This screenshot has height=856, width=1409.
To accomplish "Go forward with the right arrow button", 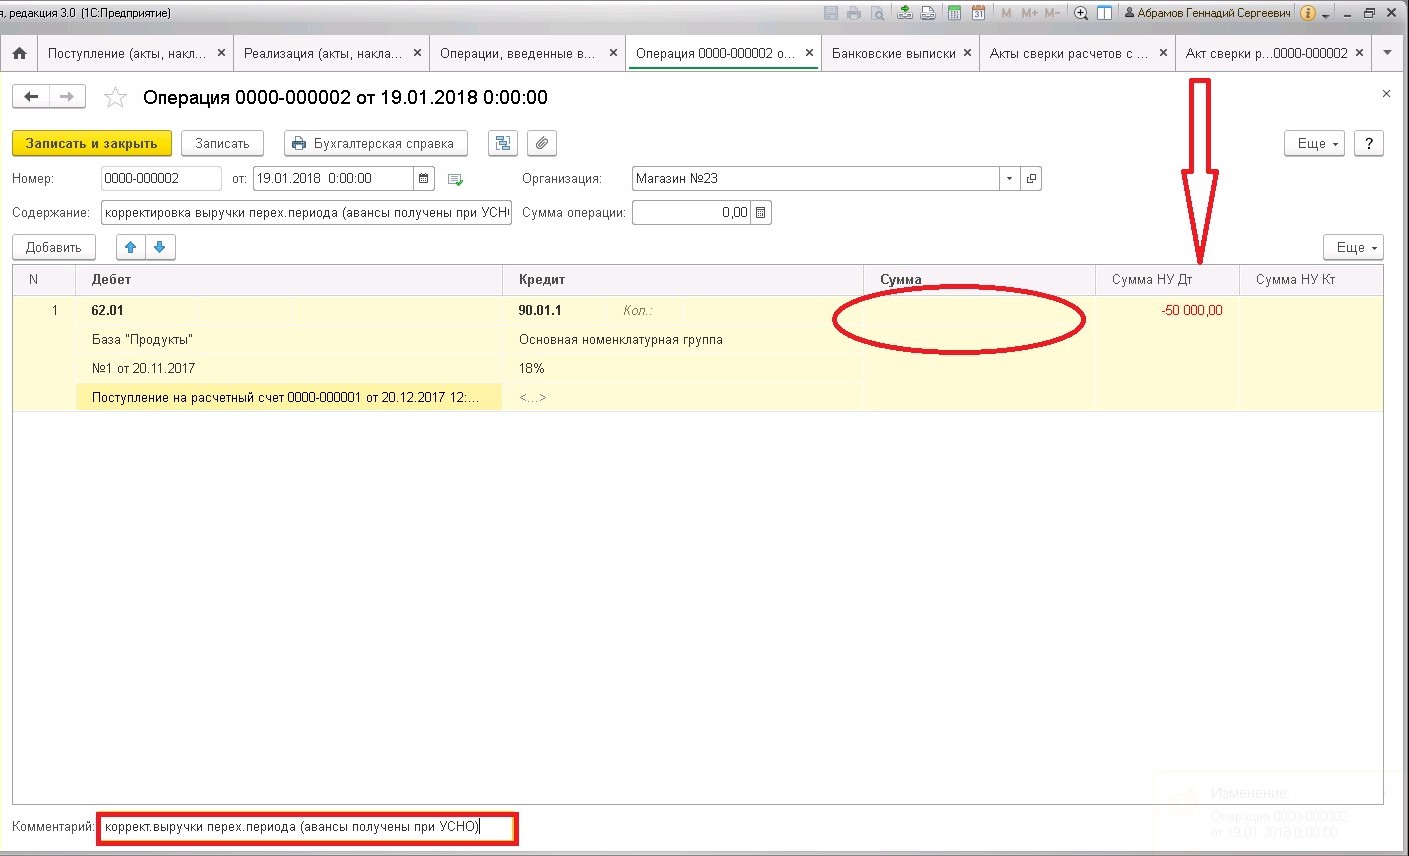I will pos(67,97).
